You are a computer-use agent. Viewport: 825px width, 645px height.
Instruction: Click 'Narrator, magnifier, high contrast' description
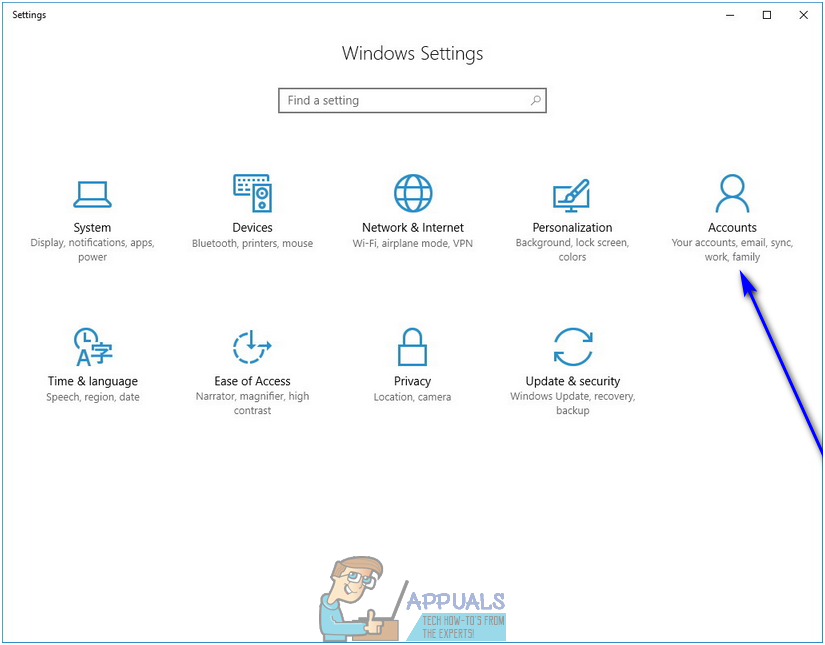tap(252, 404)
